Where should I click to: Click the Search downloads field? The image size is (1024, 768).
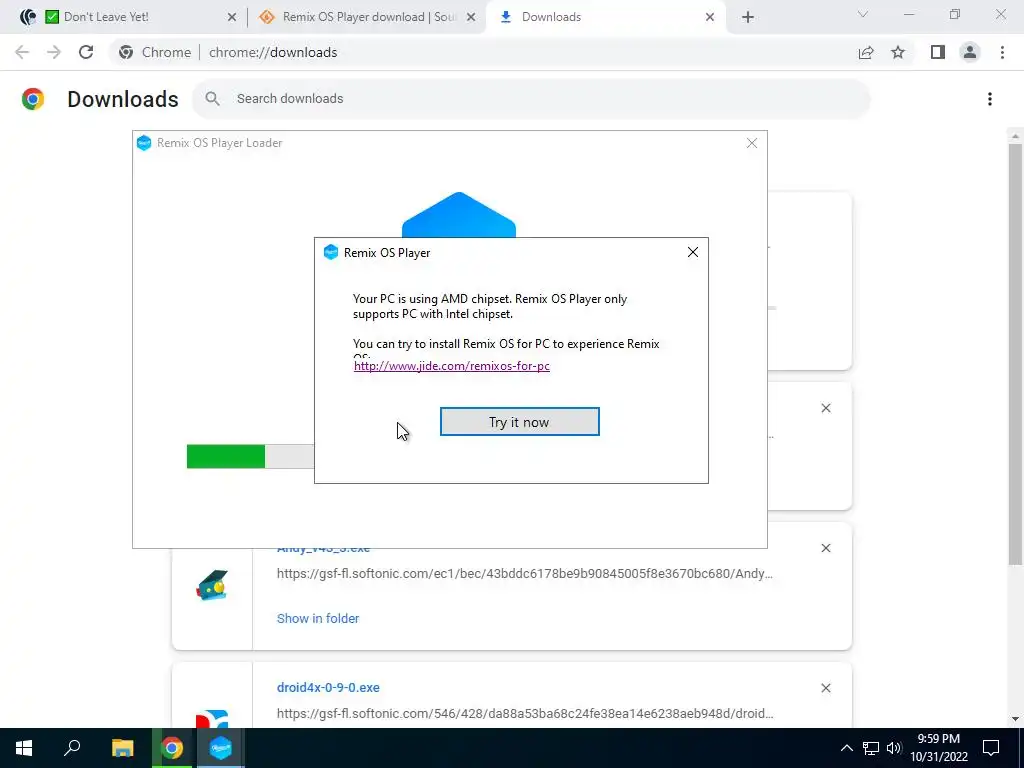[531, 99]
